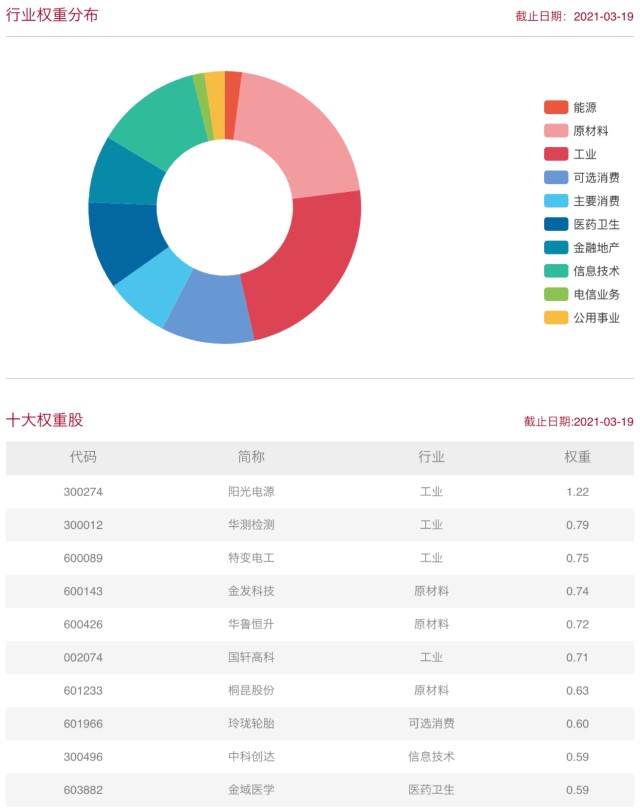Click the 工业 legend color swatch
Viewport: 640px width, 812px height.
(556, 154)
